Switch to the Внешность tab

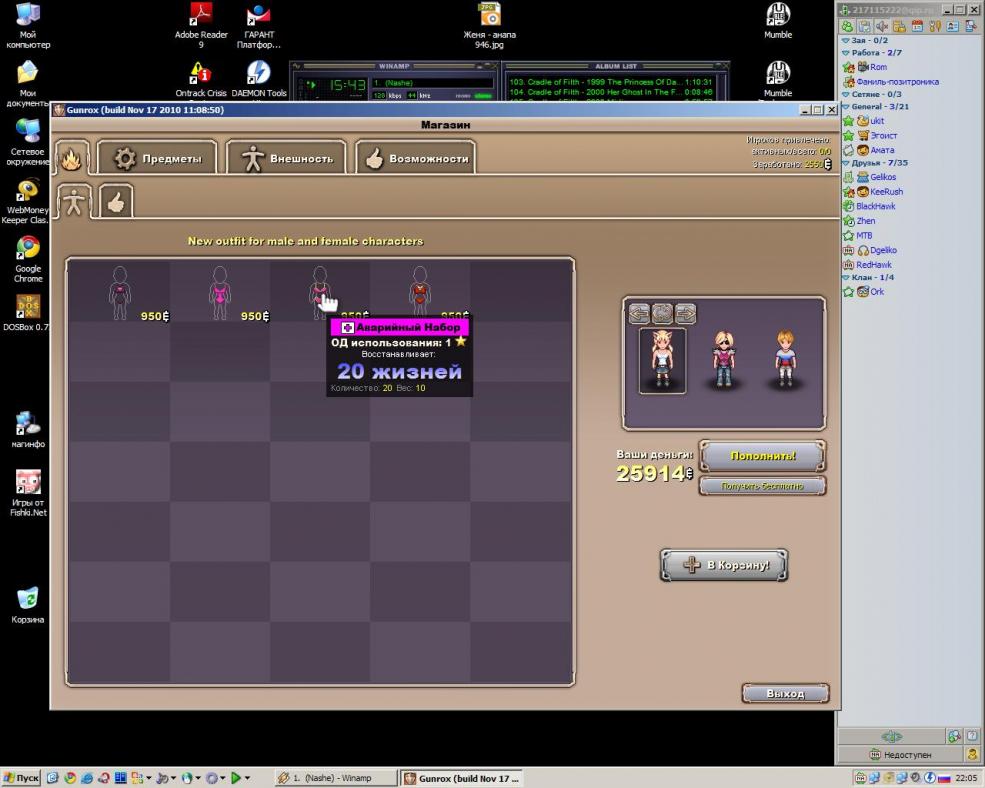[287, 158]
